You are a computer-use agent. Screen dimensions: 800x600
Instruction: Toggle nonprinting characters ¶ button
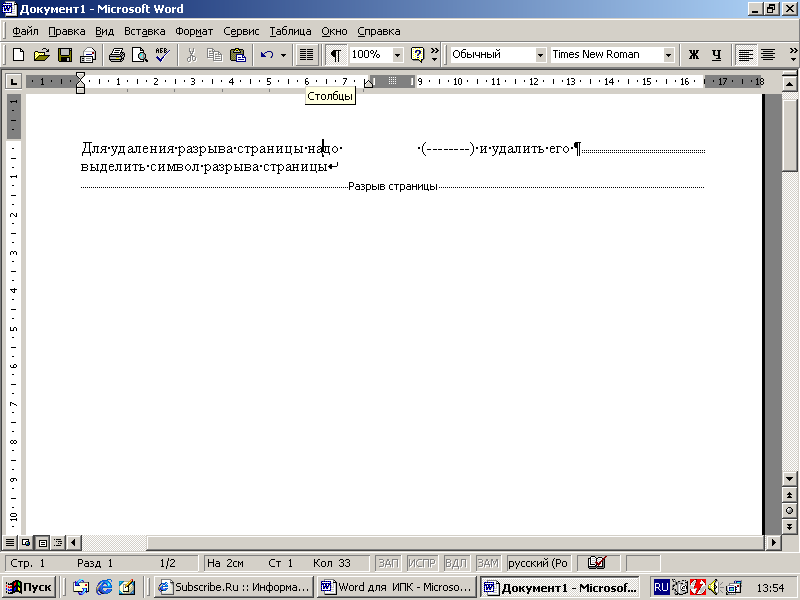(x=335, y=55)
